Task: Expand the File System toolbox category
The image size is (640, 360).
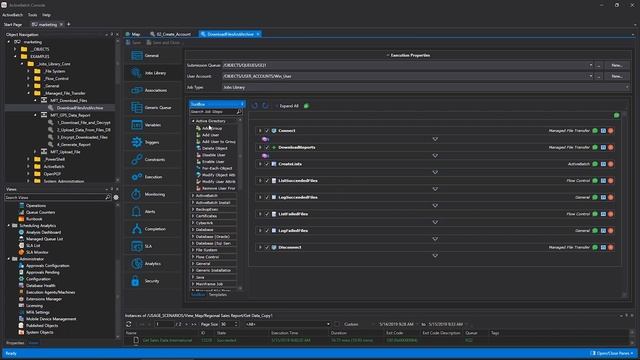Action: click(193, 250)
